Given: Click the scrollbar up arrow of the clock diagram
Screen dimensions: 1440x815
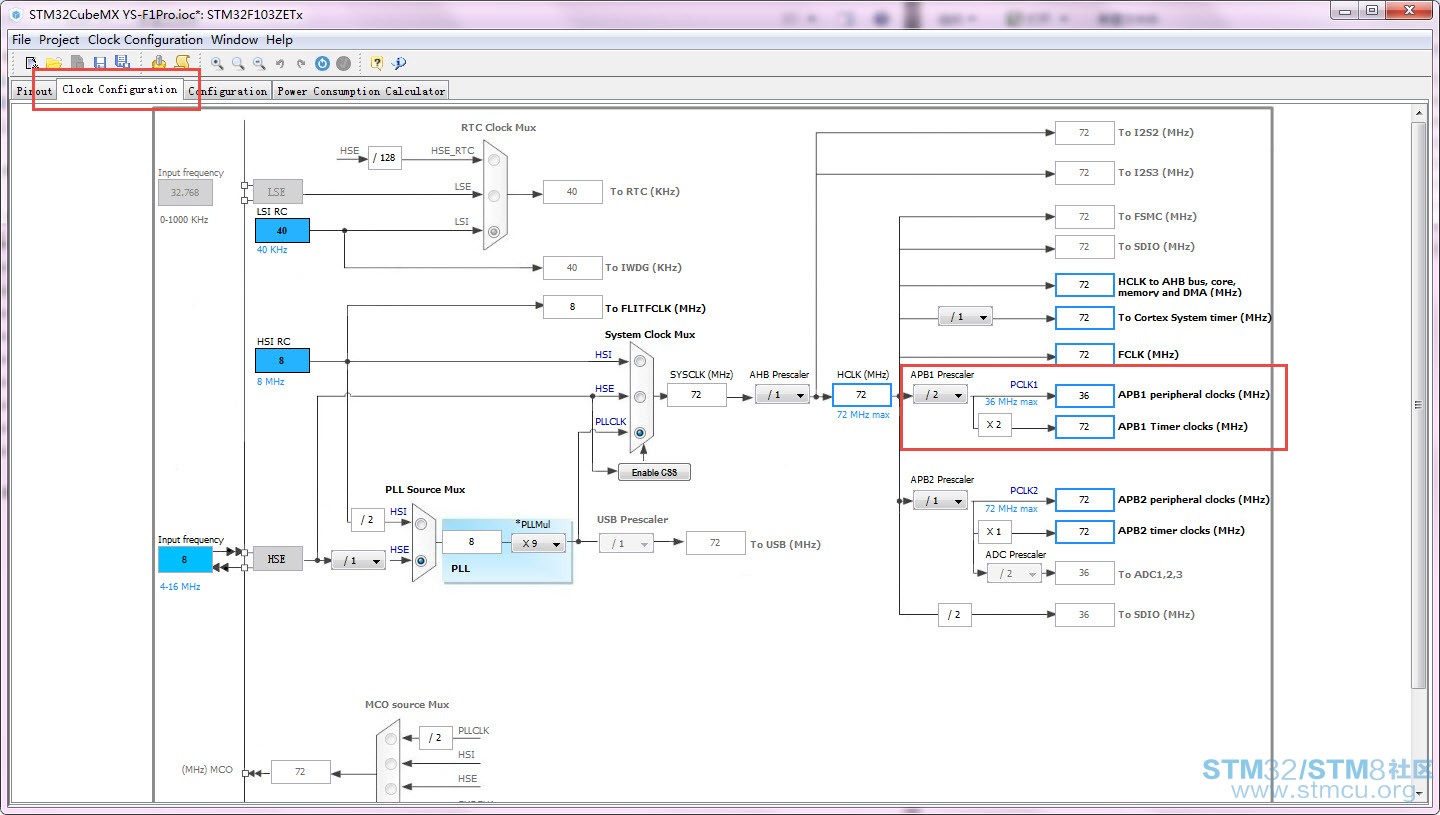Looking at the screenshot, I should tap(1419, 112).
